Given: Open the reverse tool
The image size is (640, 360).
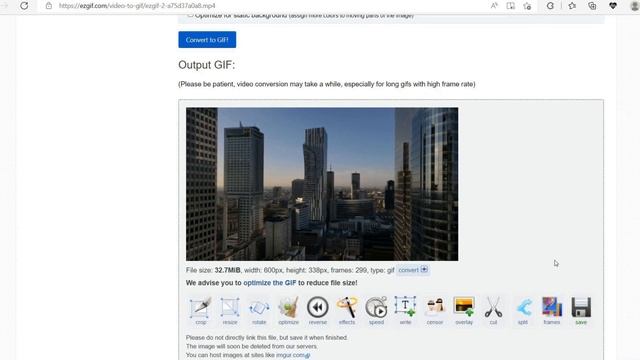Looking at the screenshot, I should [318, 311].
